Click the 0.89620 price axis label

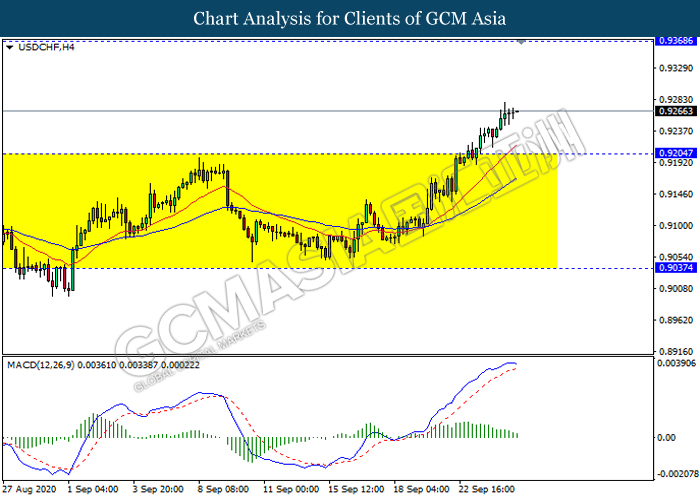(x=676, y=320)
